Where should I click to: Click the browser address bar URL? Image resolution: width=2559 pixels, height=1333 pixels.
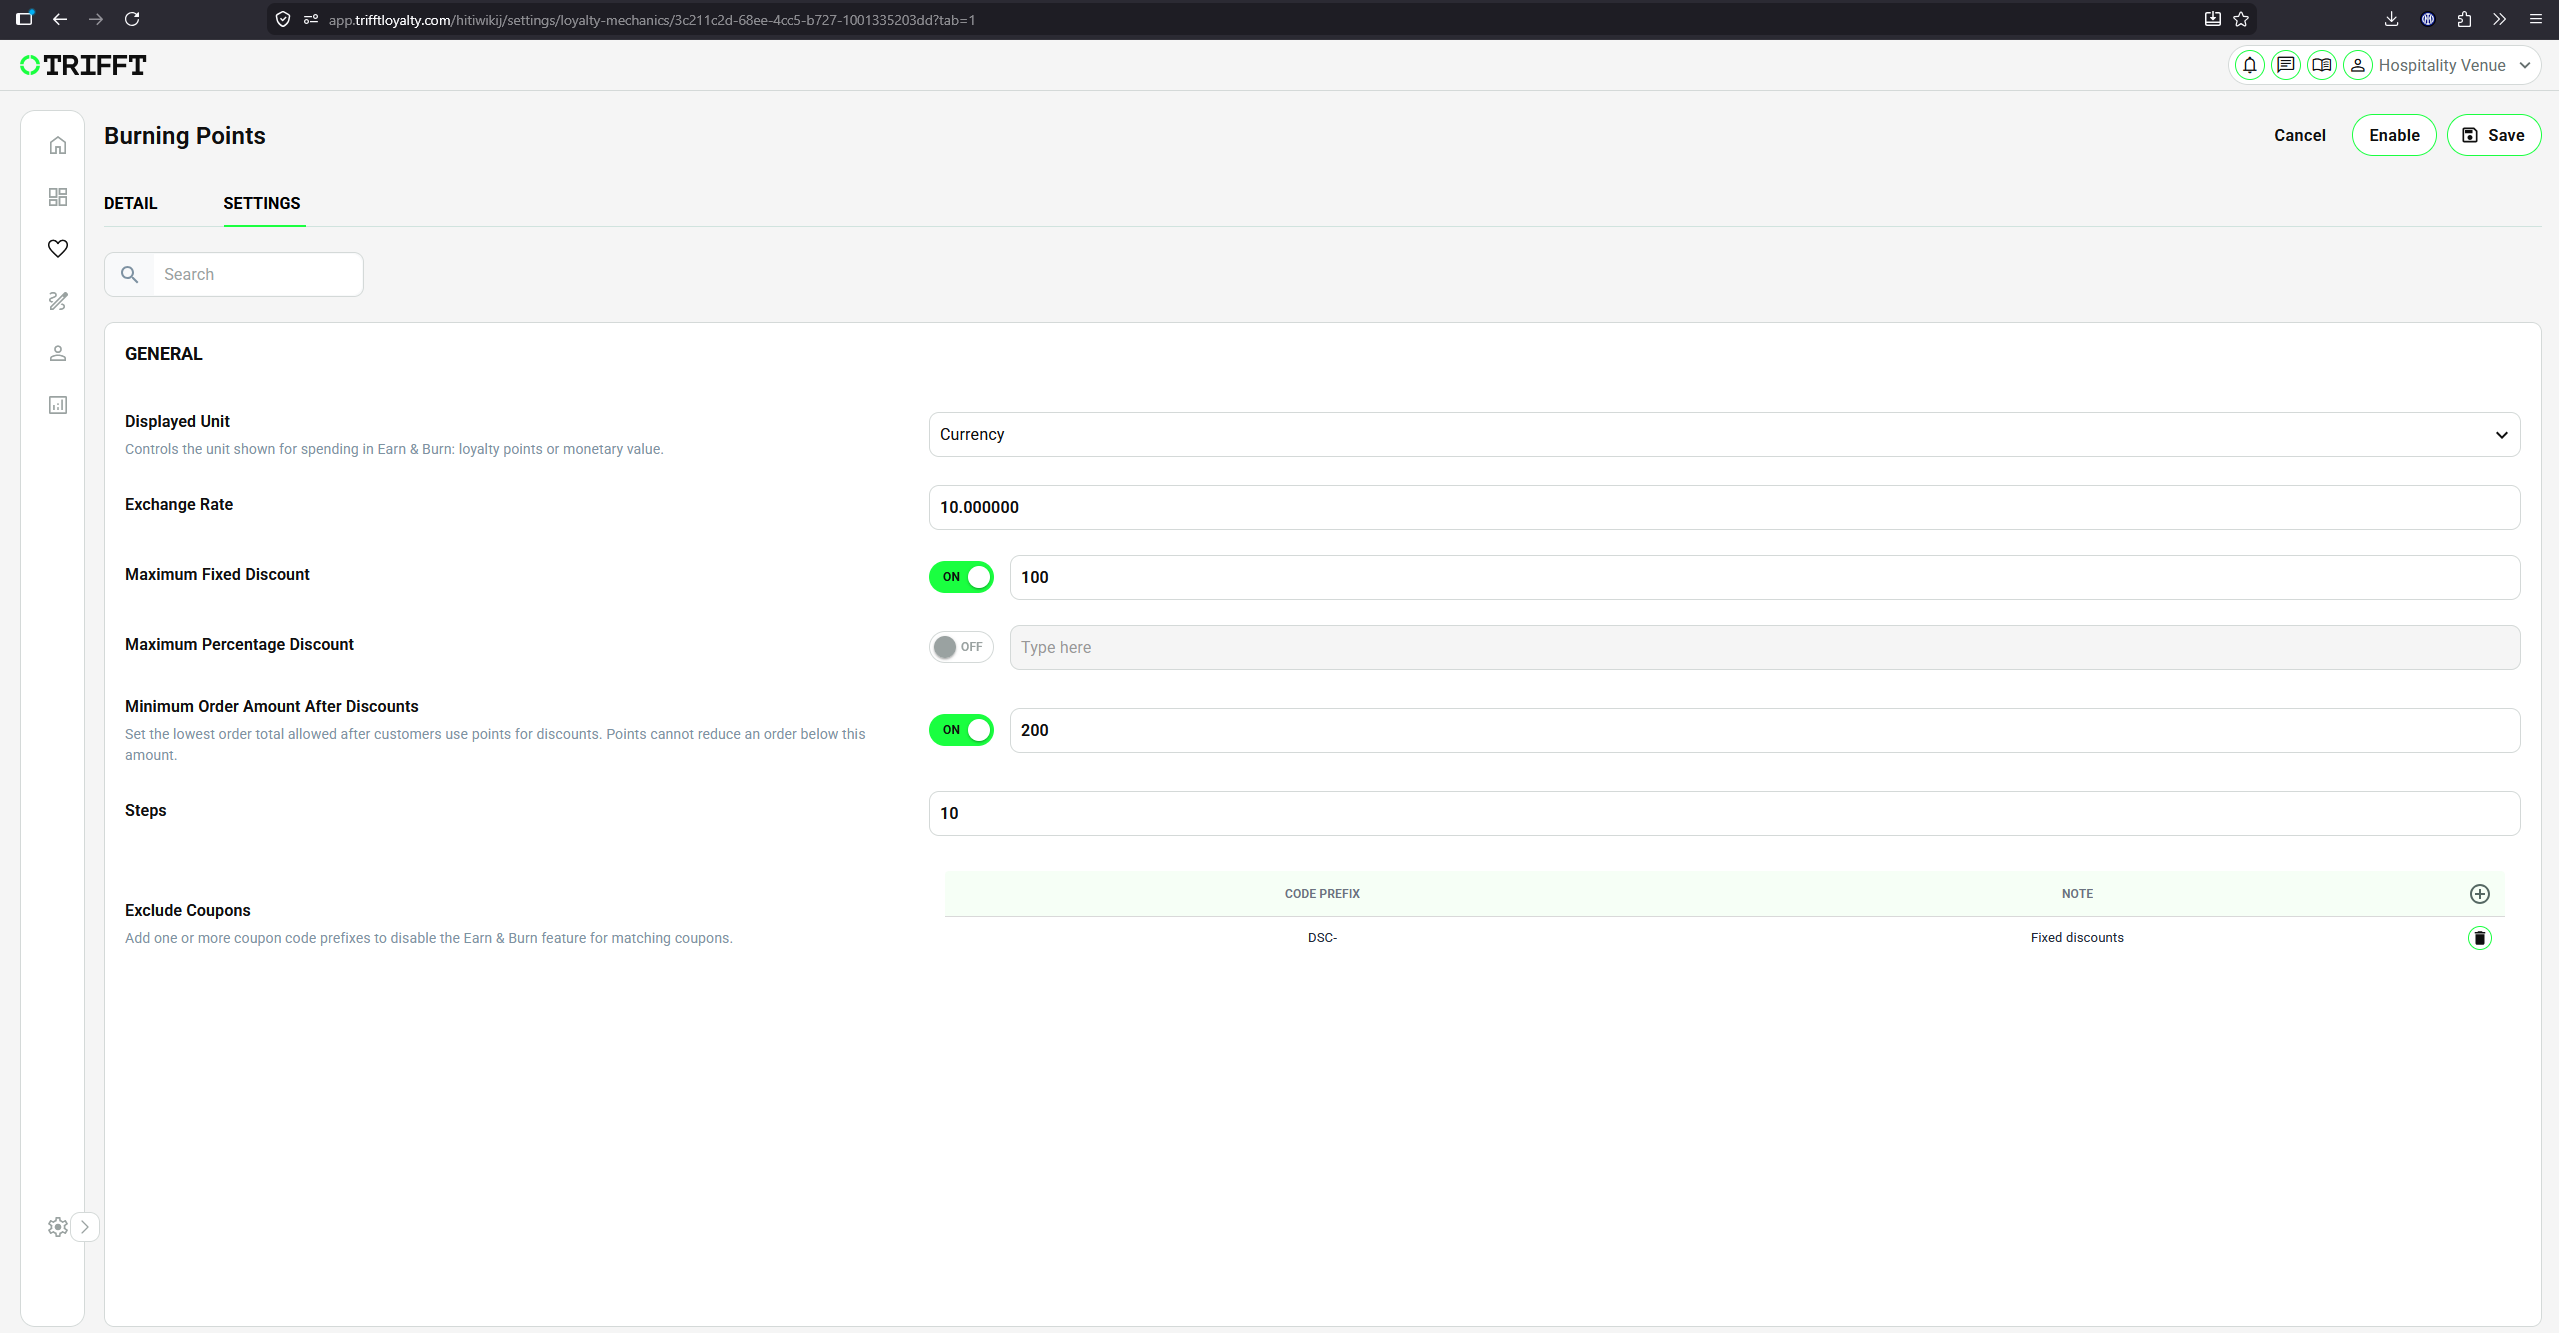click(652, 19)
